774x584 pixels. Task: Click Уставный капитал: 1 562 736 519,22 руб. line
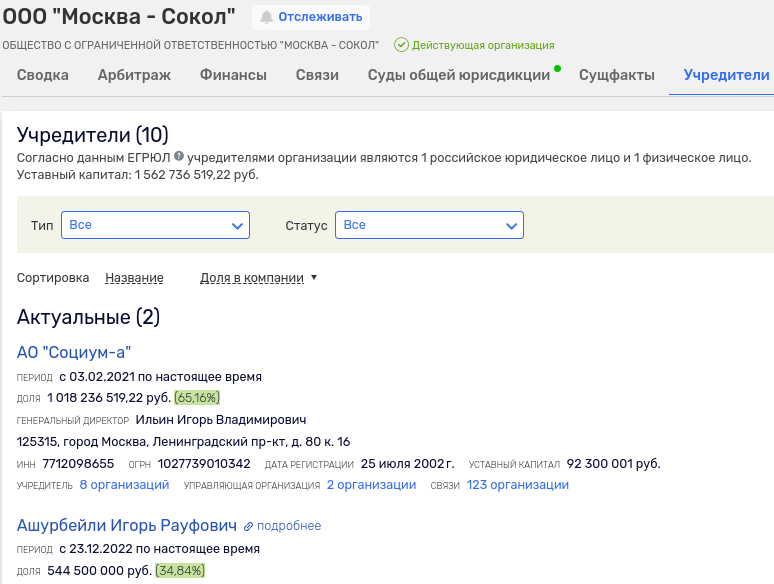tap(137, 175)
